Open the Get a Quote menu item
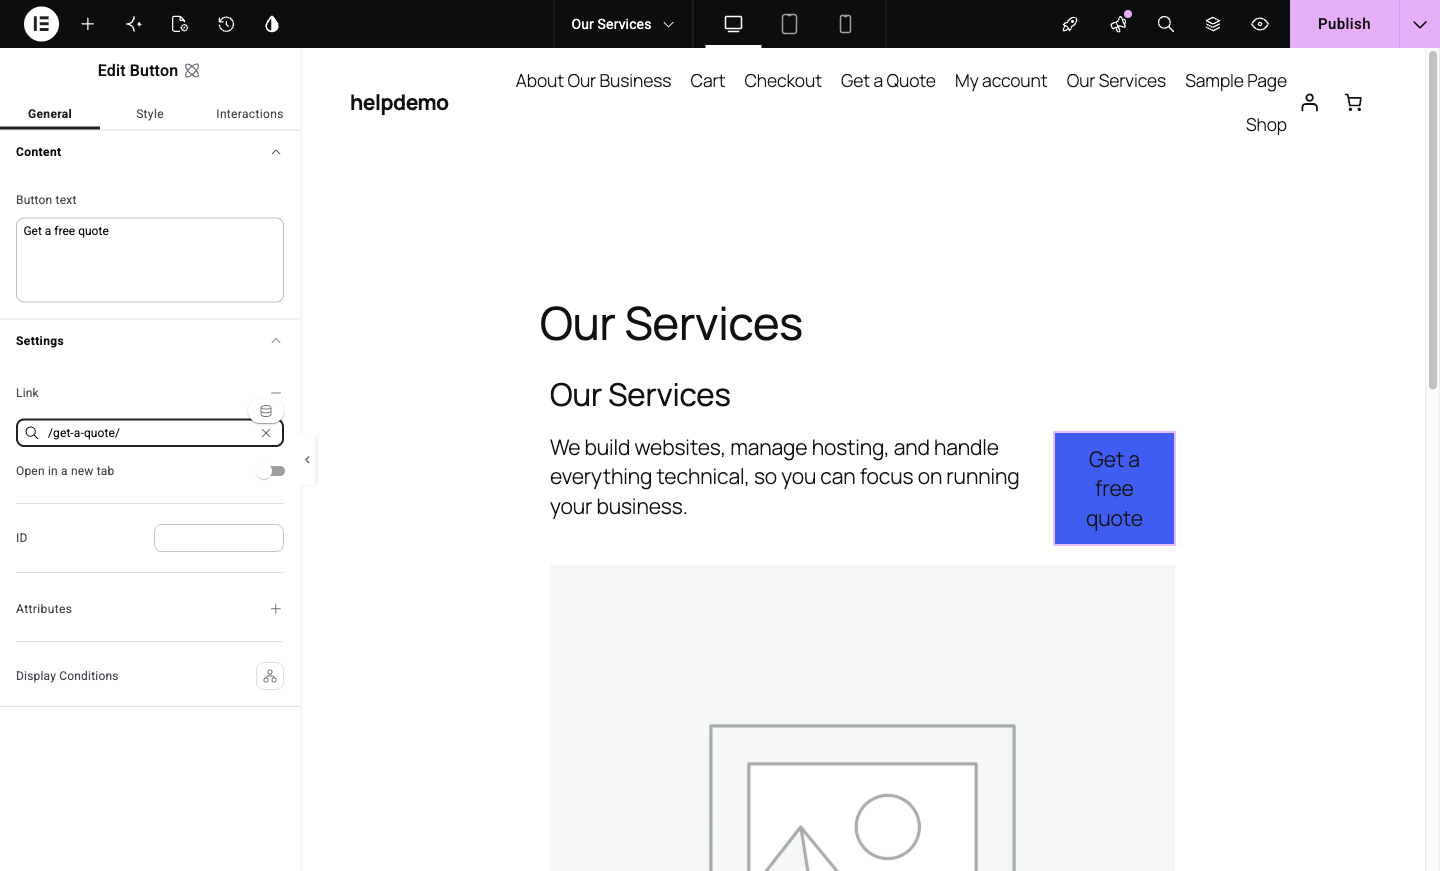Screen dimensions: 1440x871 tap(888, 80)
